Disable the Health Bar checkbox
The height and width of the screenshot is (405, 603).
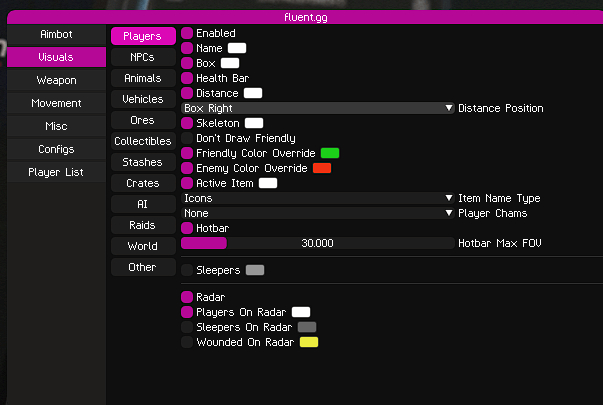coord(187,78)
